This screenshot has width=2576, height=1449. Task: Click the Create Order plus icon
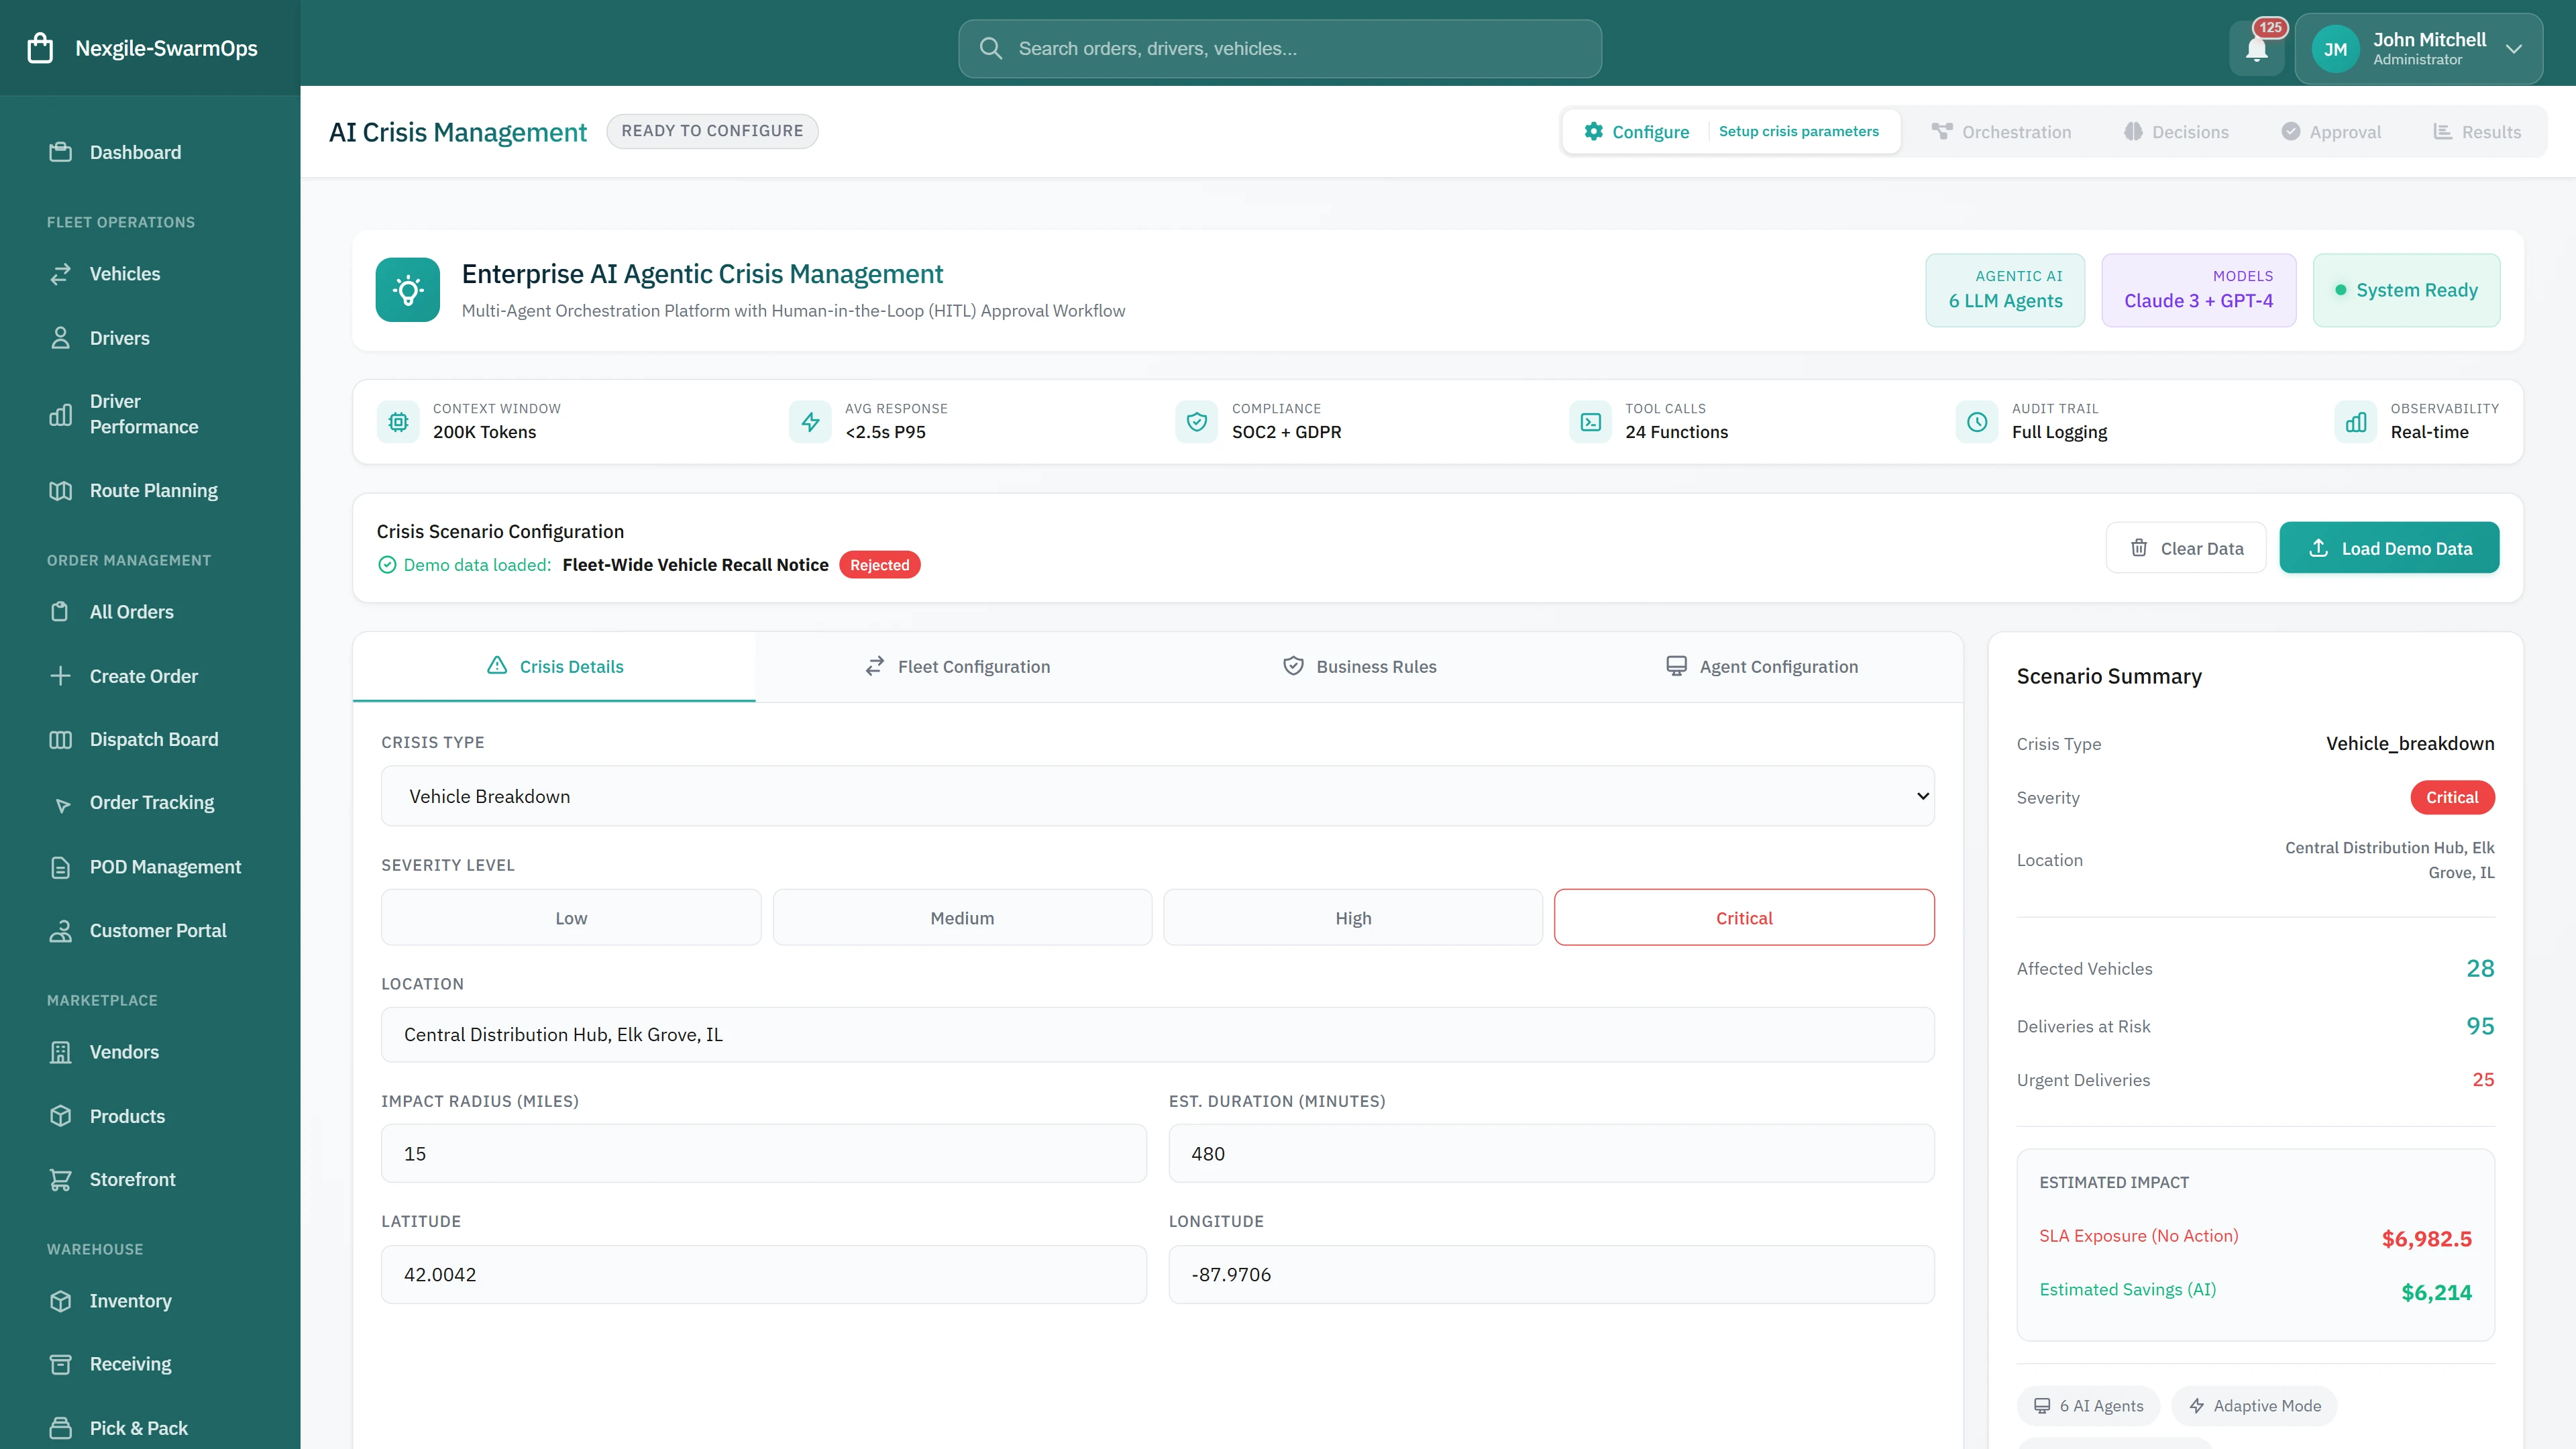pos(61,675)
